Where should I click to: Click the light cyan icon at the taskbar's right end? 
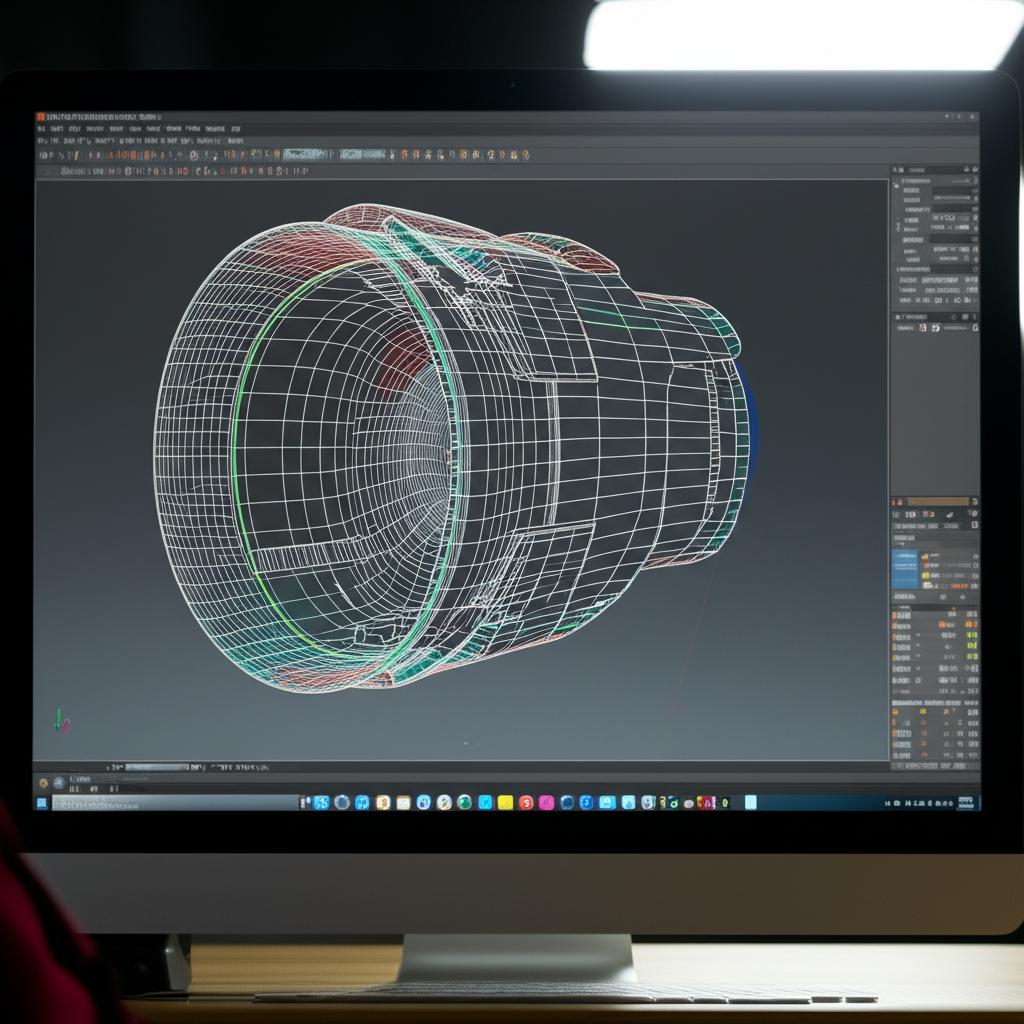point(750,802)
